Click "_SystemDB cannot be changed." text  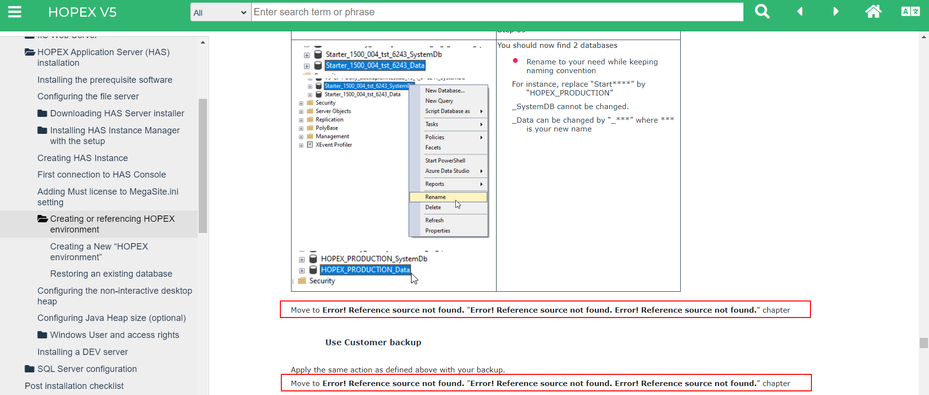coord(570,107)
